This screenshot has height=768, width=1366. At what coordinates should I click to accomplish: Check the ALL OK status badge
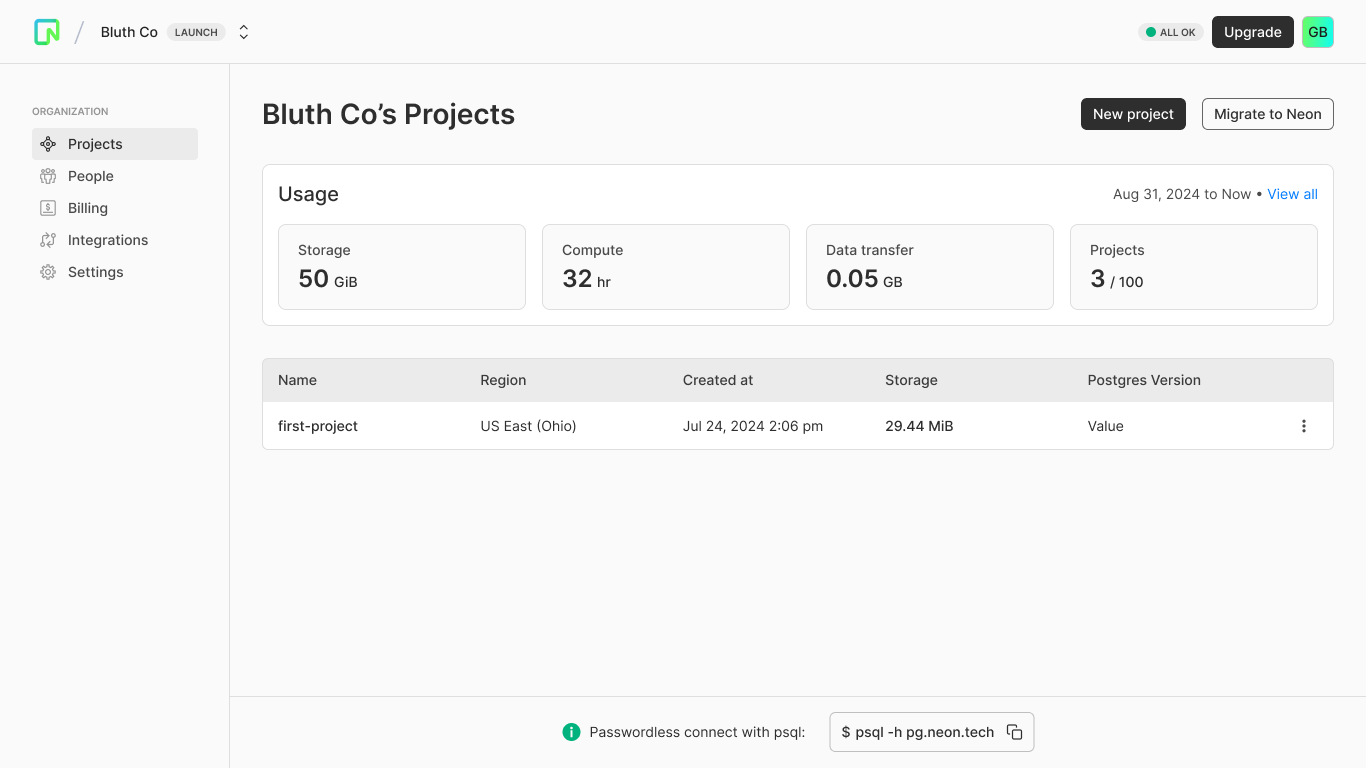[x=1170, y=32]
